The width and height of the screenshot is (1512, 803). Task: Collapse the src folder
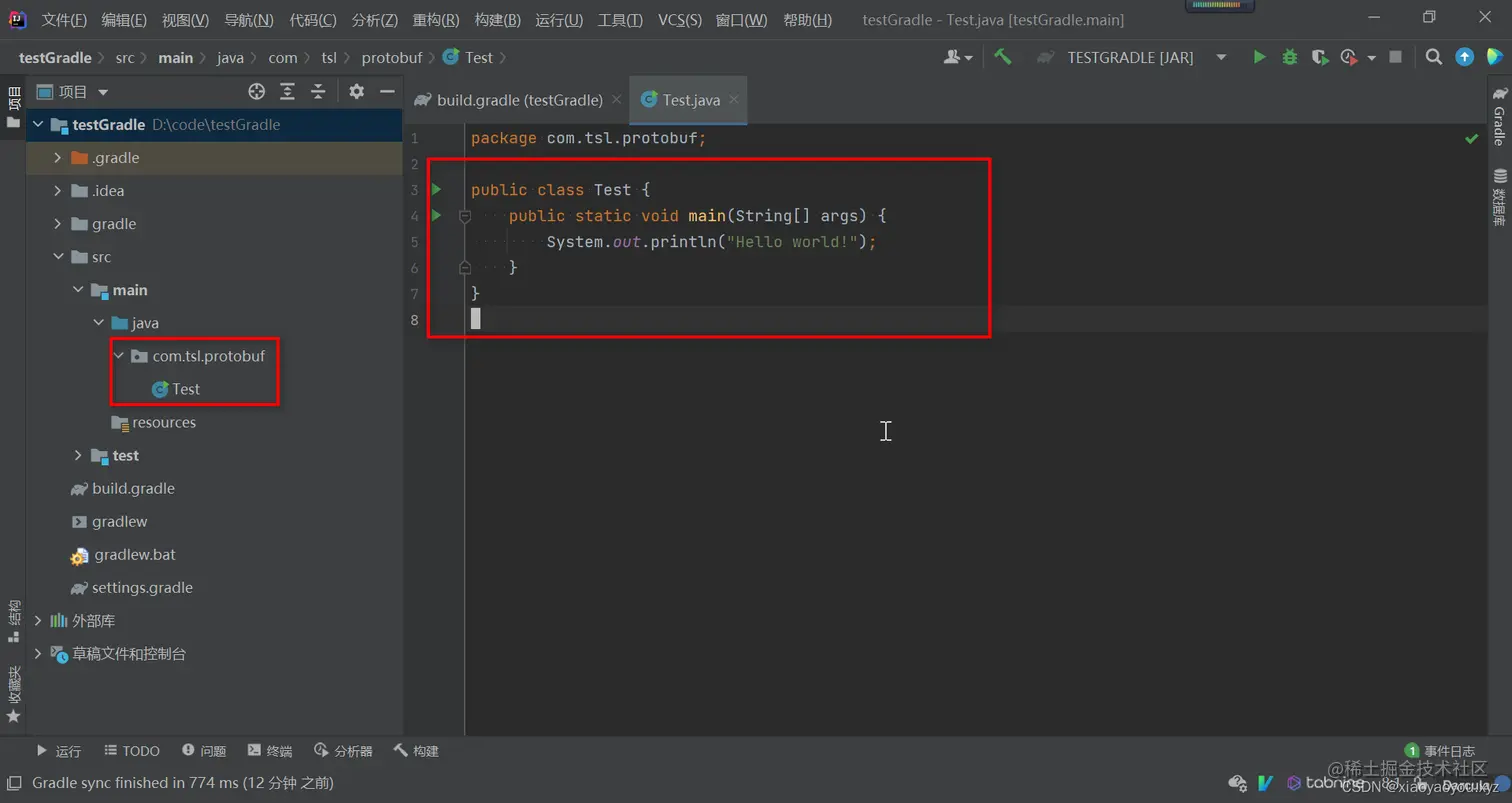[57, 257]
